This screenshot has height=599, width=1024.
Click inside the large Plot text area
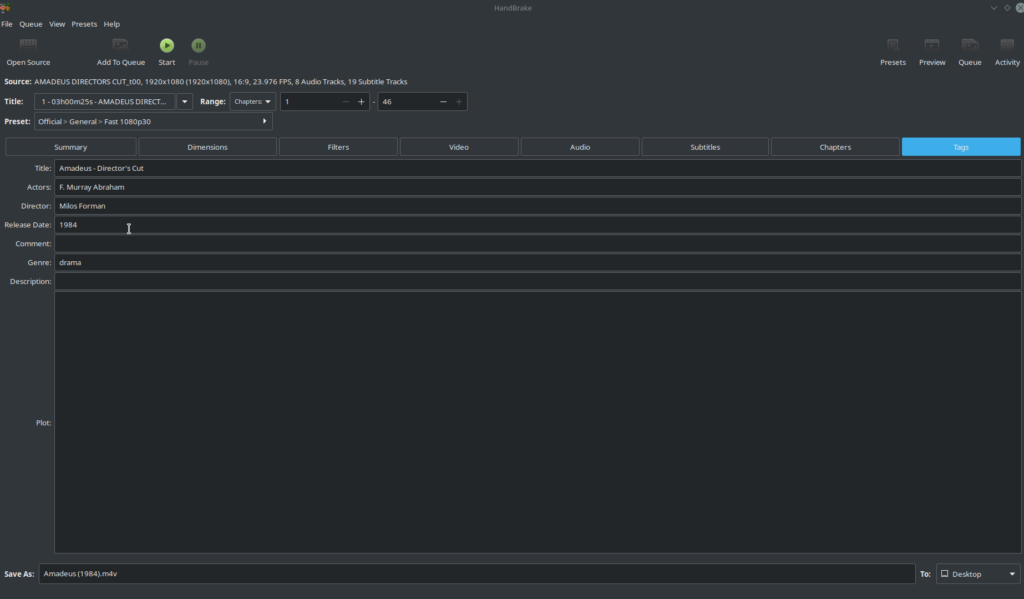[537, 423]
